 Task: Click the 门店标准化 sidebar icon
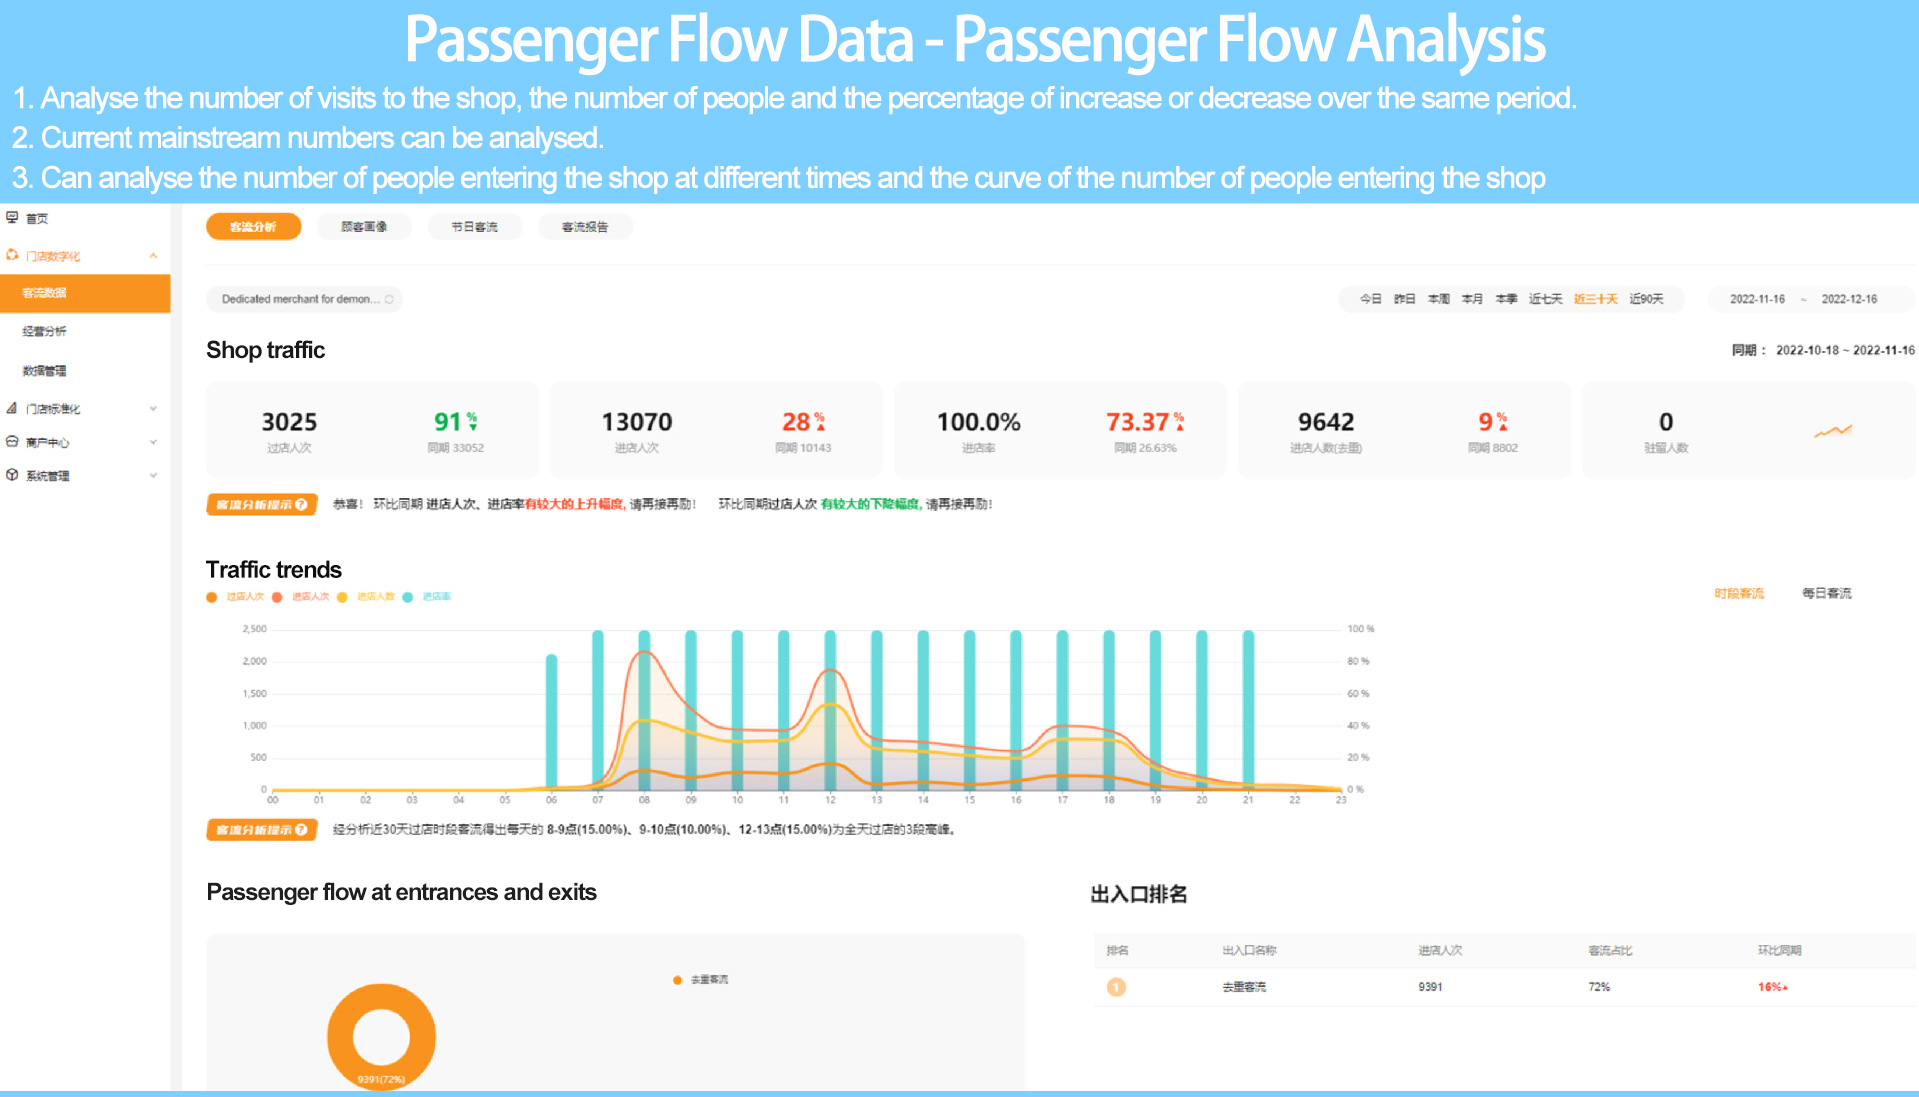coord(12,408)
